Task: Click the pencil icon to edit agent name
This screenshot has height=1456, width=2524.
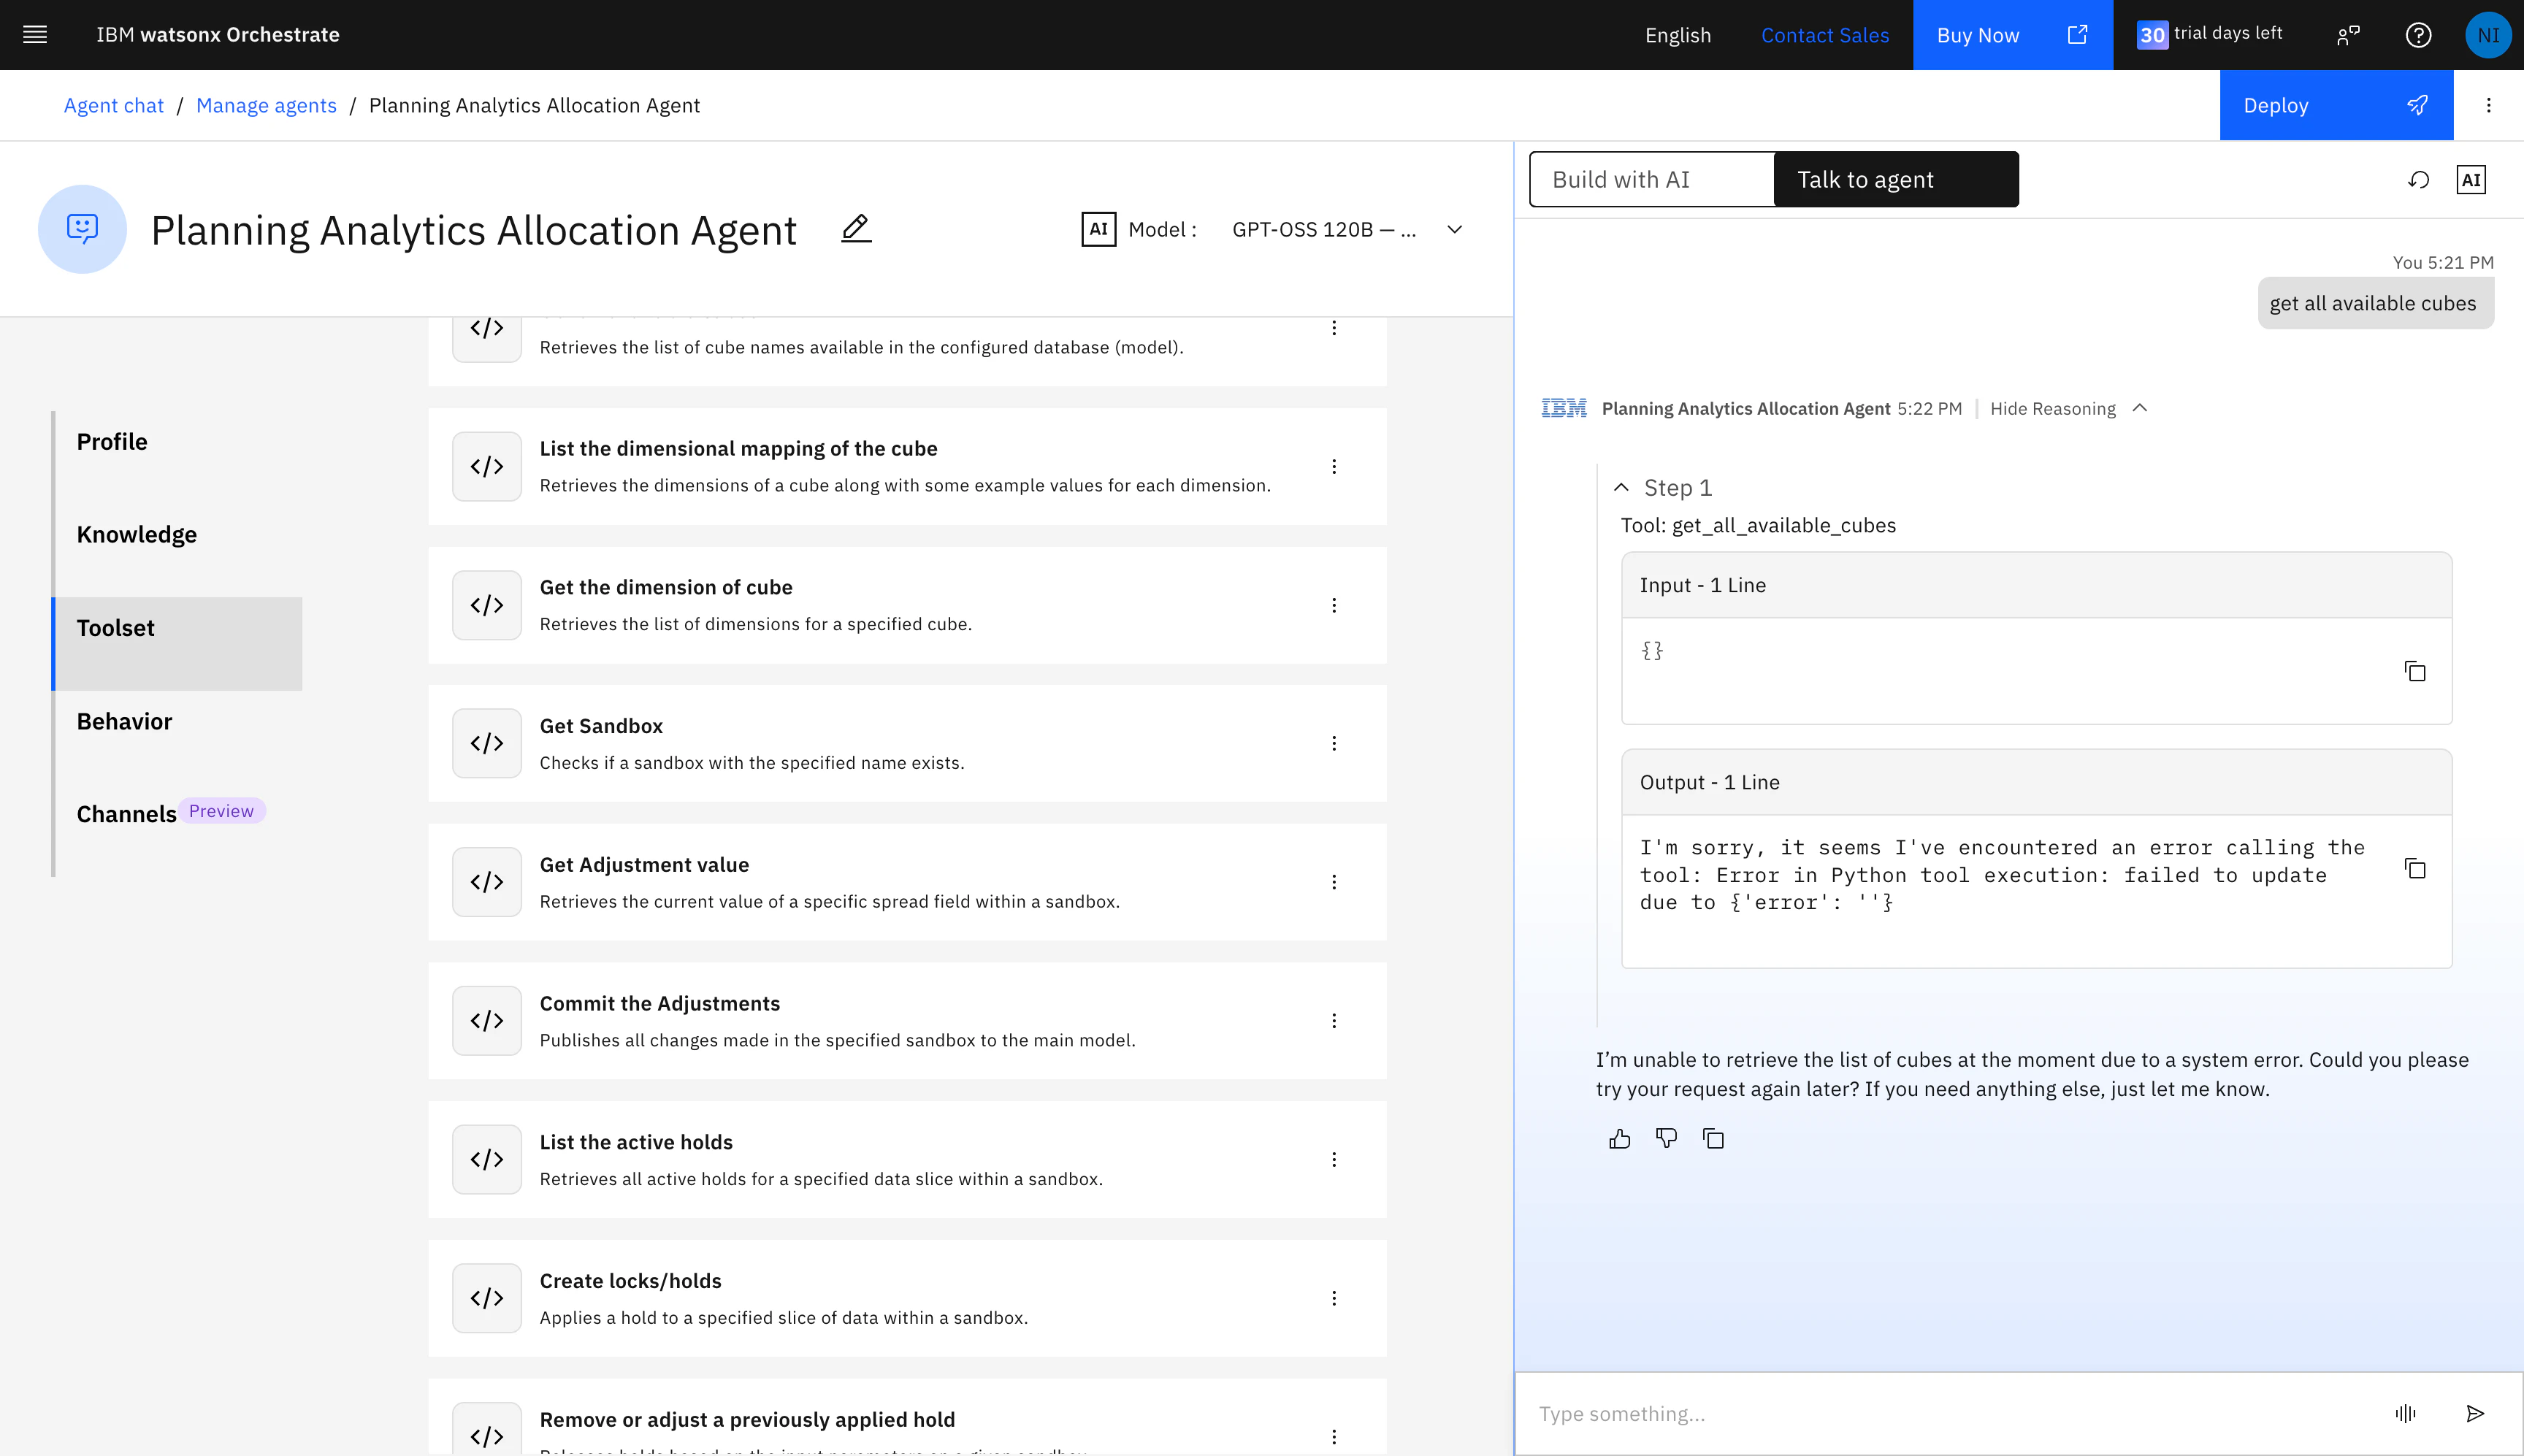Action: 856,229
